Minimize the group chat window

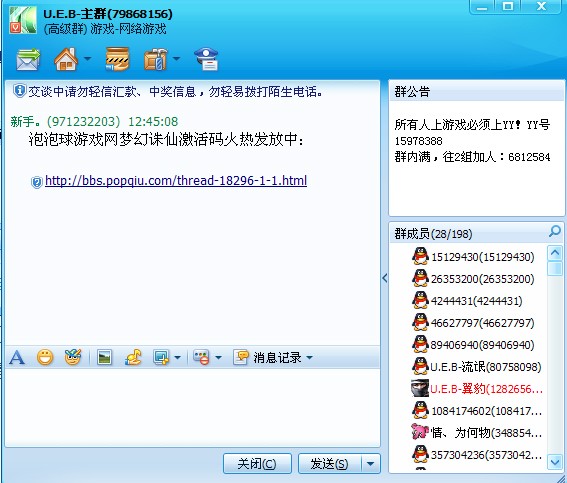click(482, 7)
